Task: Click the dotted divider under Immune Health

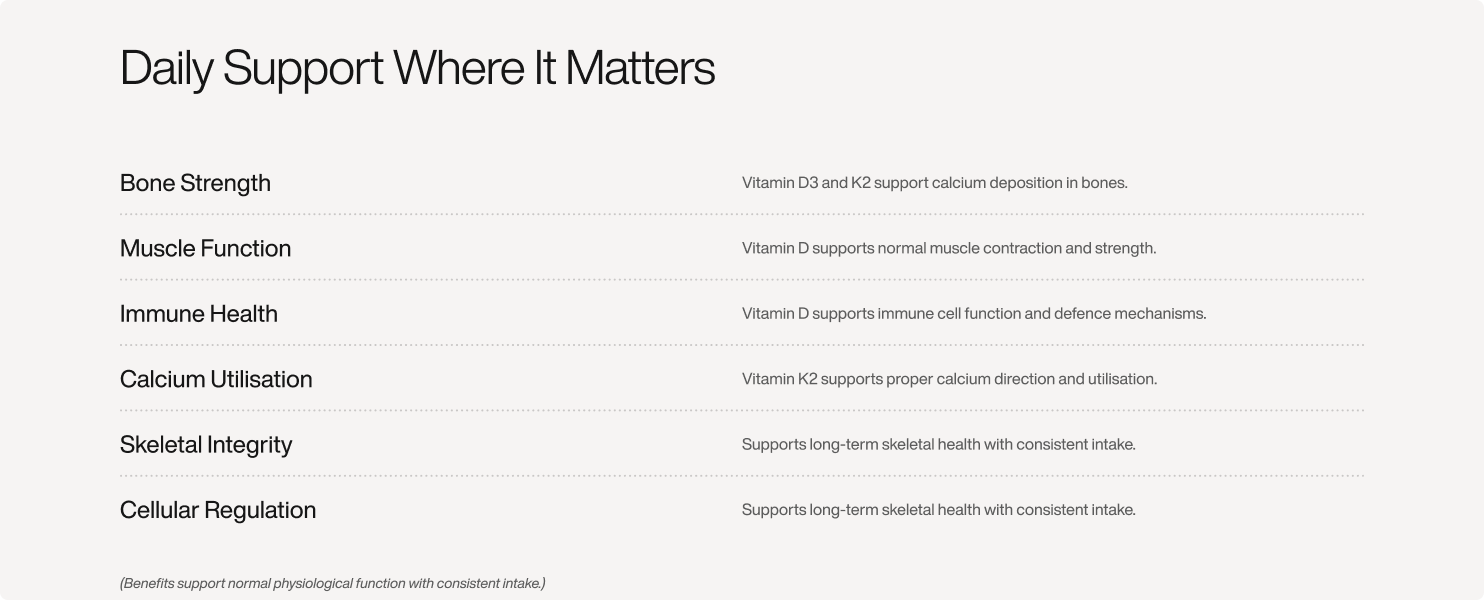Action: pos(742,345)
